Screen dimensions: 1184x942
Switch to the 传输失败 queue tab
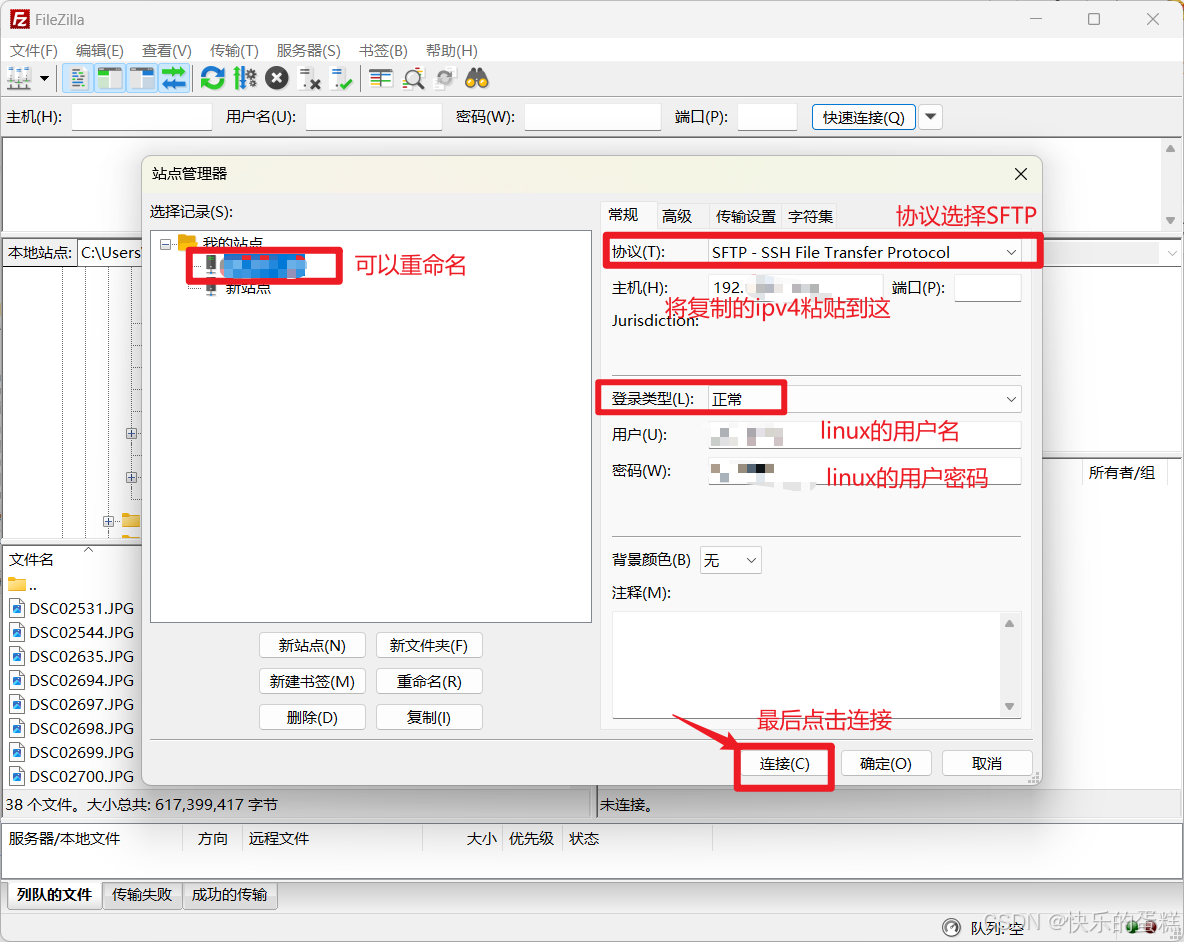coord(142,895)
